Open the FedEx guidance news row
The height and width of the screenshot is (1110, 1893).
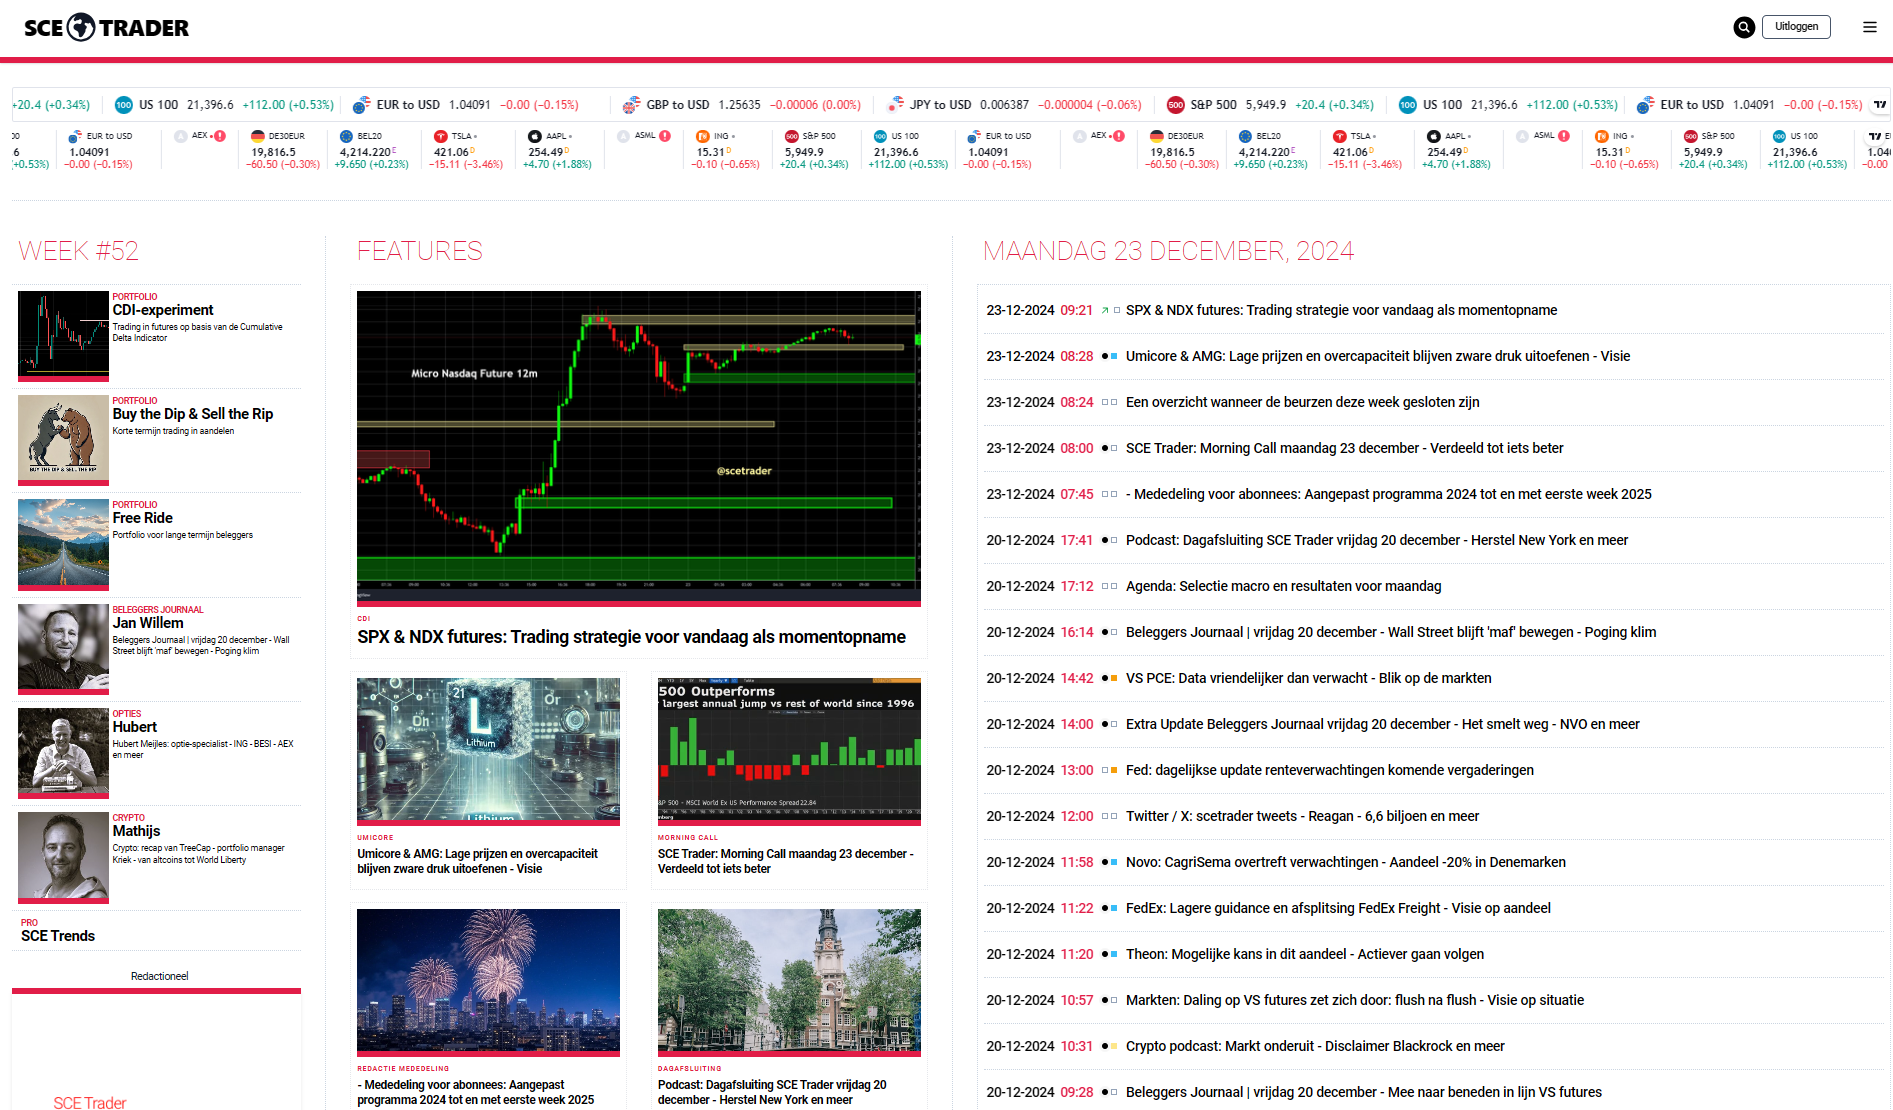click(1432, 909)
